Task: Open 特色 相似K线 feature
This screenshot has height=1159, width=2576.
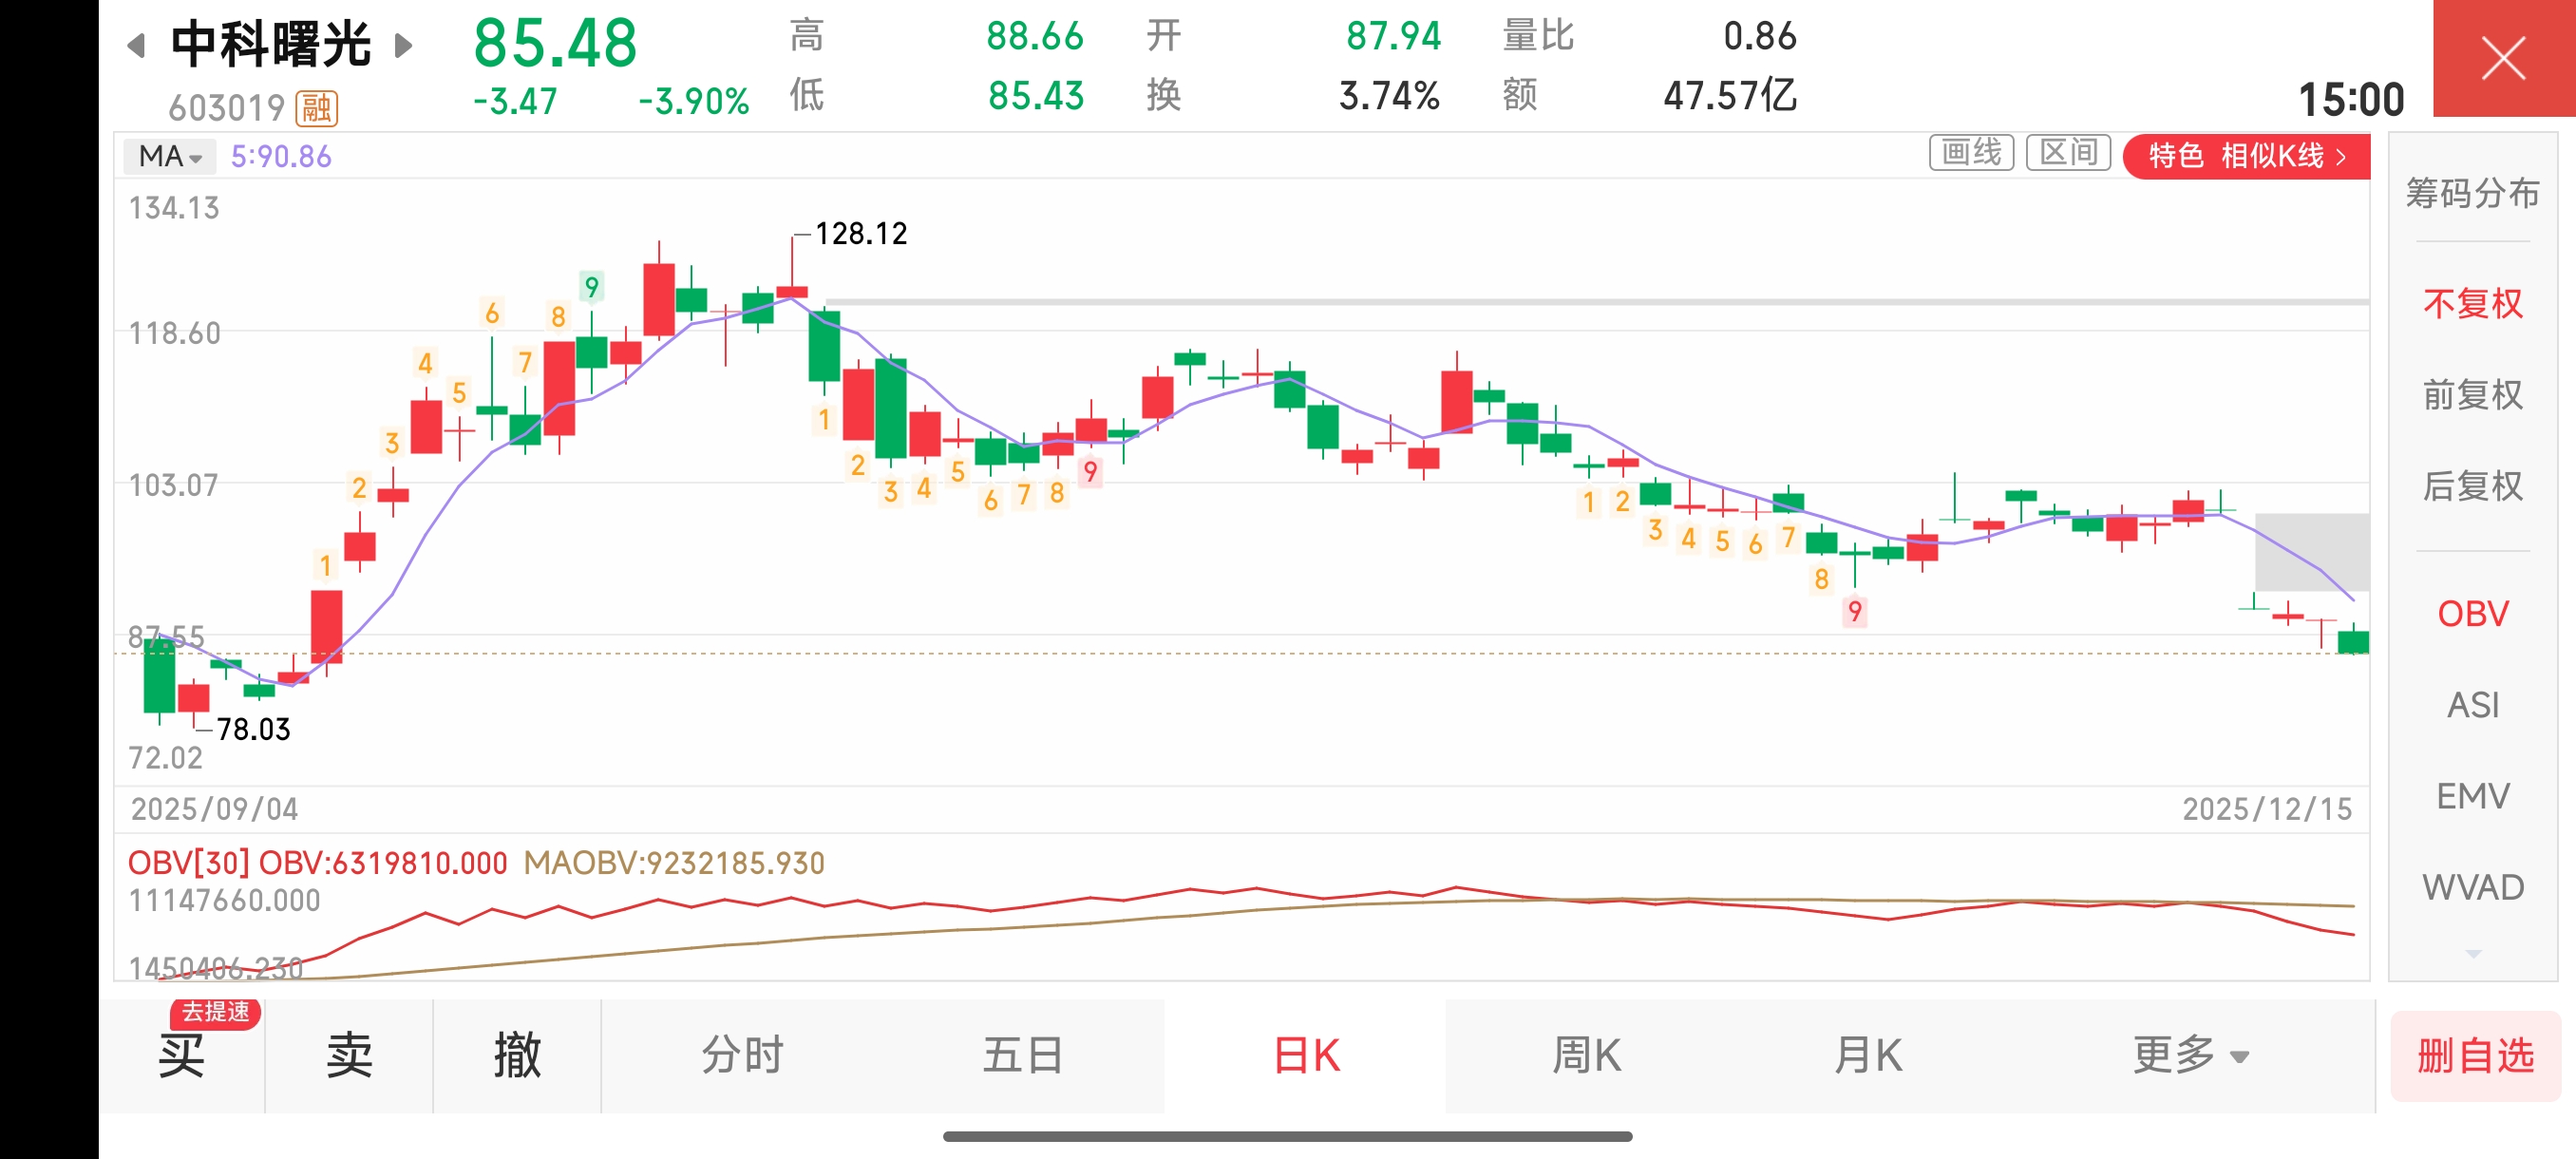Action: click(x=2245, y=156)
